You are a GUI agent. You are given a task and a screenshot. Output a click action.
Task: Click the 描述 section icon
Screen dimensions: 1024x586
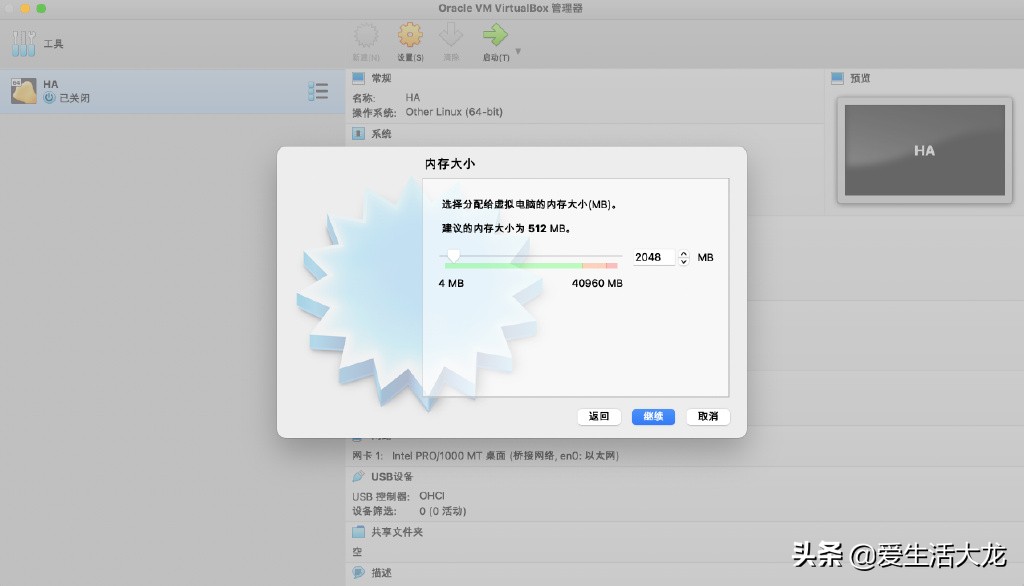357,572
